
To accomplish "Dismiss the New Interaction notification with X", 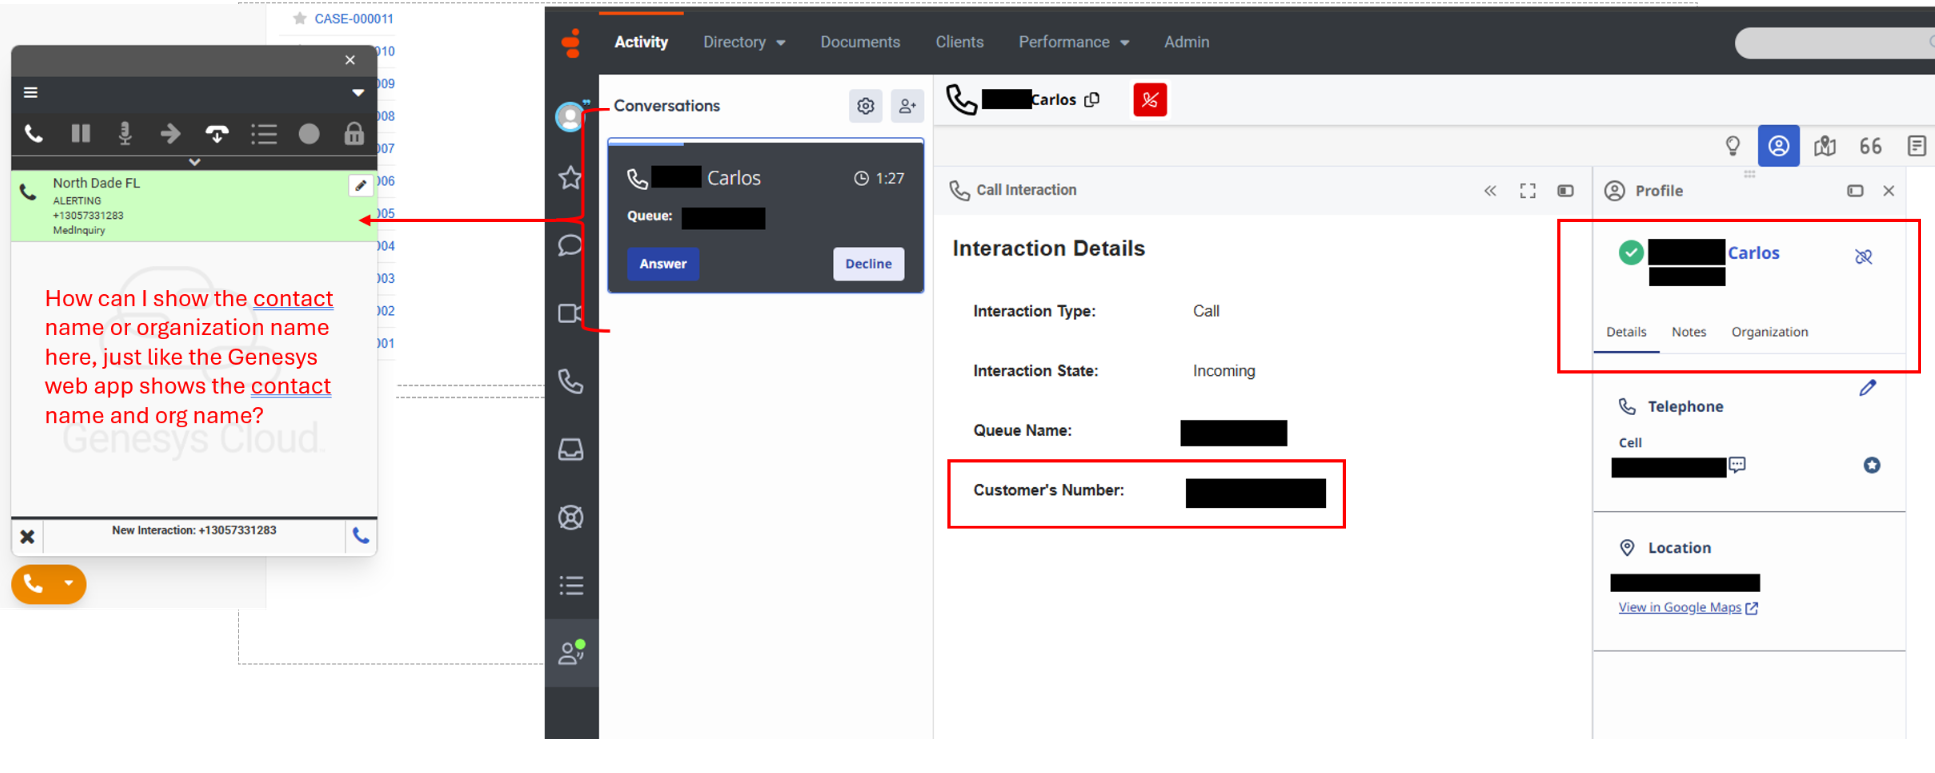I will (27, 537).
